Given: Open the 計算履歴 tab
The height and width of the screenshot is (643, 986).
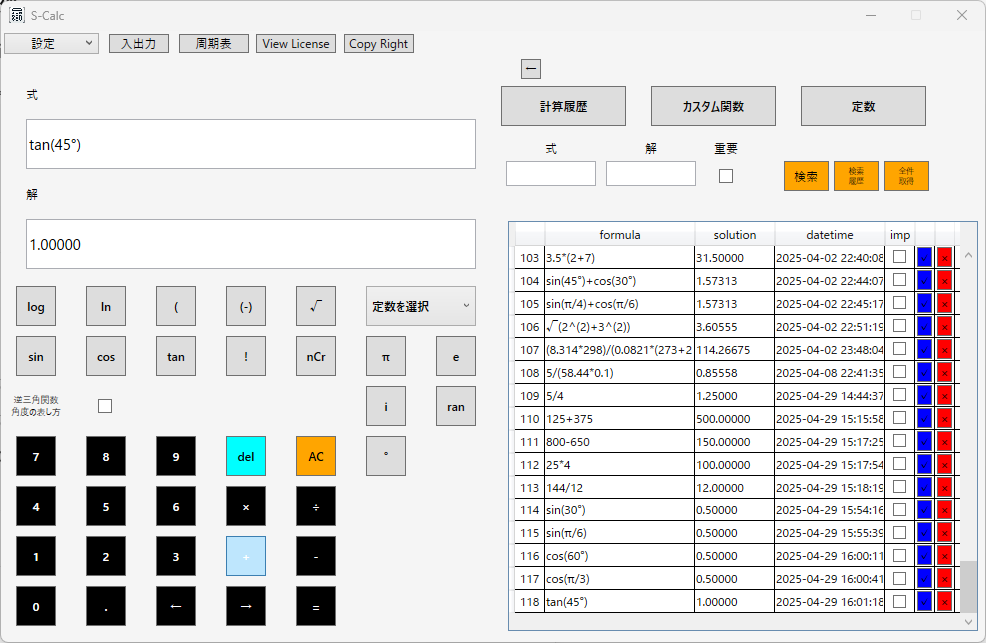Looking at the screenshot, I should click(x=563, y=106).
